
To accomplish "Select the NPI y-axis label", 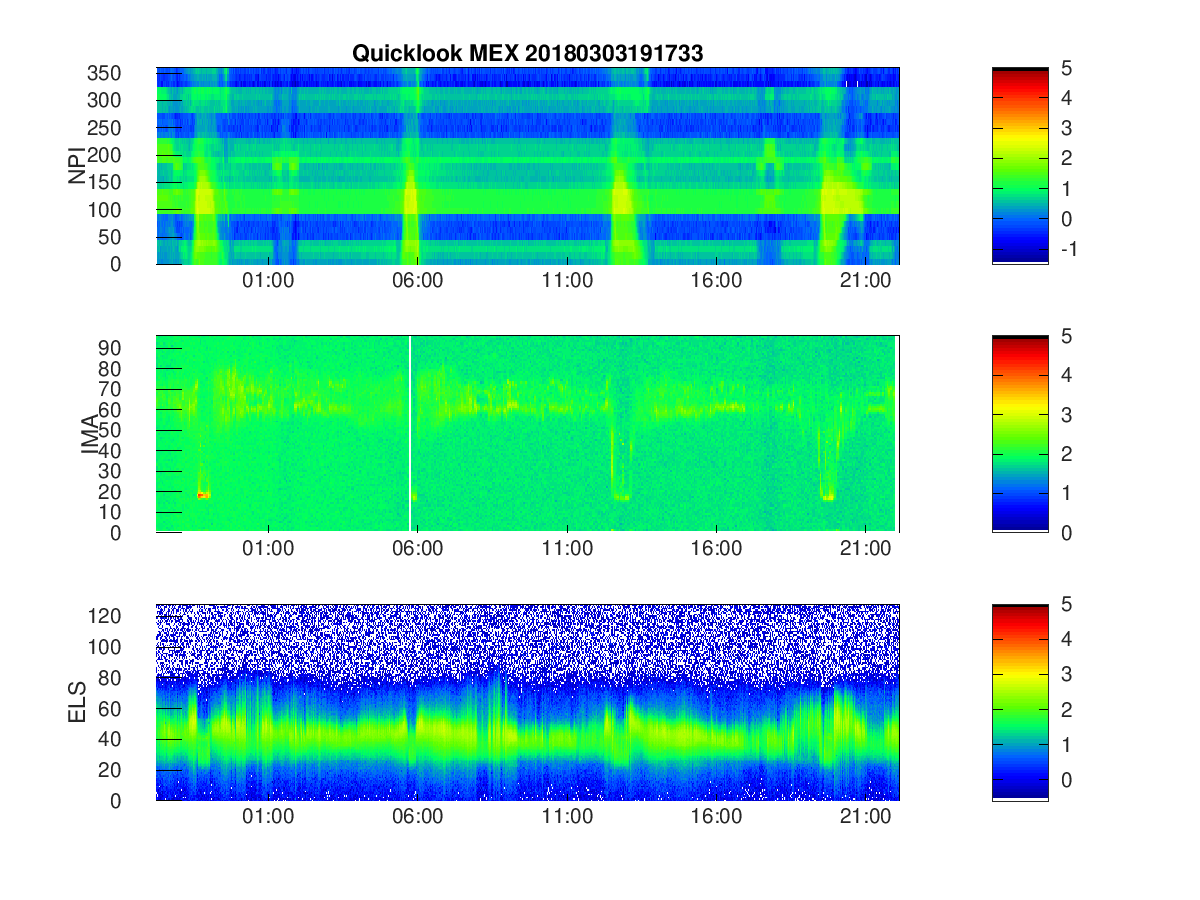I will point(77,165).
